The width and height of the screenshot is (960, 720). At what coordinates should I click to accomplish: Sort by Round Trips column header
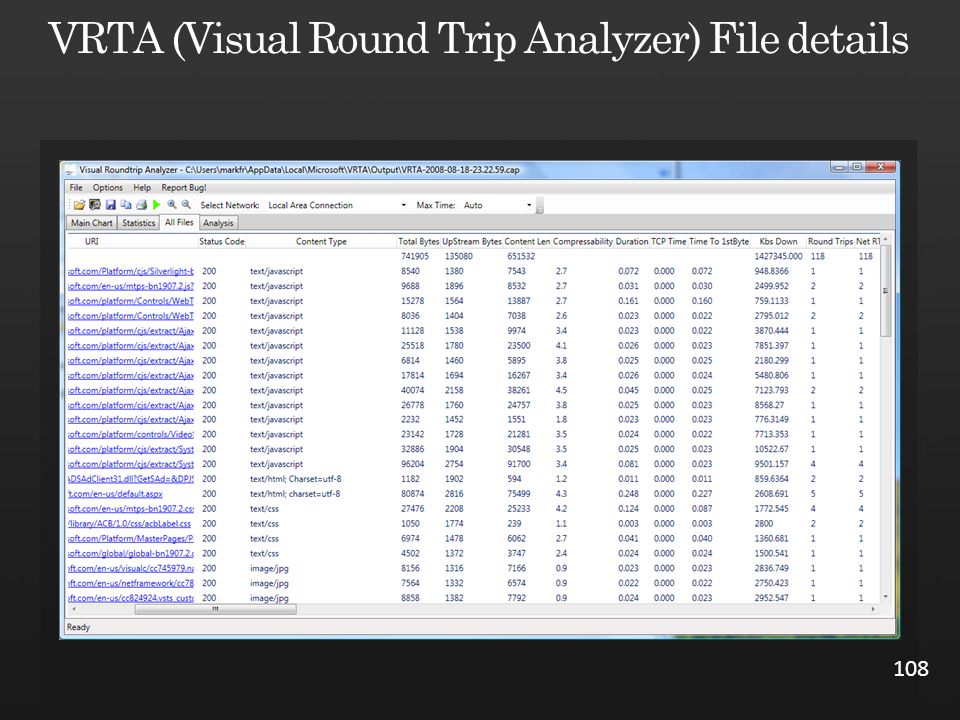pos(830,241)
